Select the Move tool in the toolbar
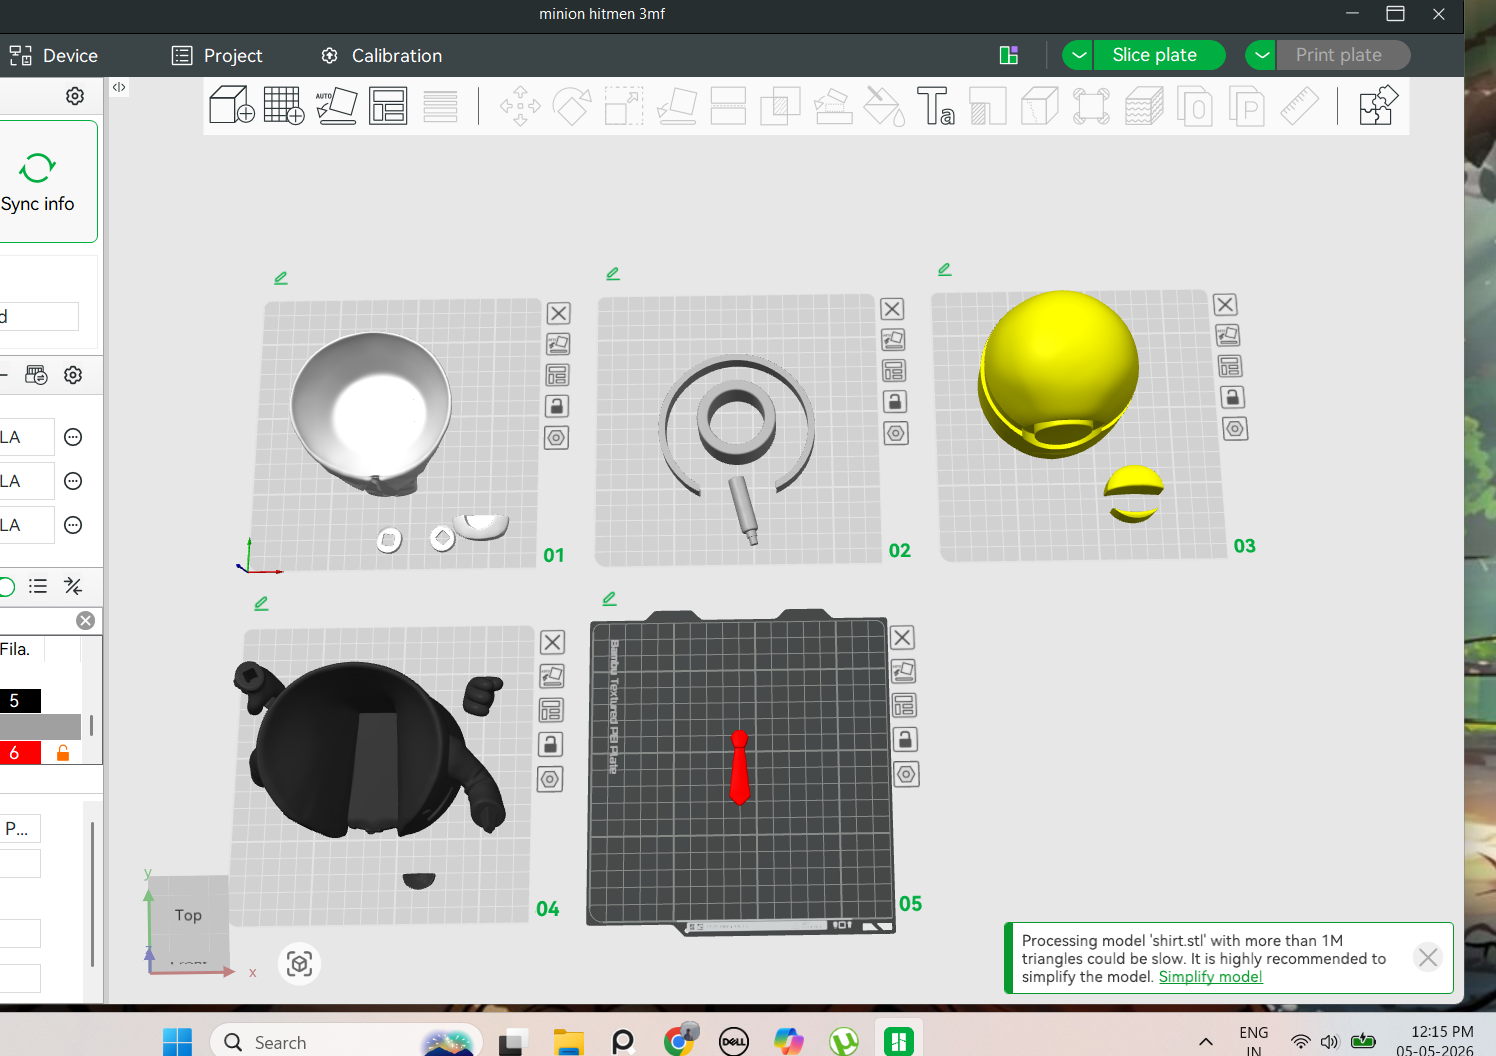Image resolution: width=1496 pixels, height=1056 pixels. 520,106
